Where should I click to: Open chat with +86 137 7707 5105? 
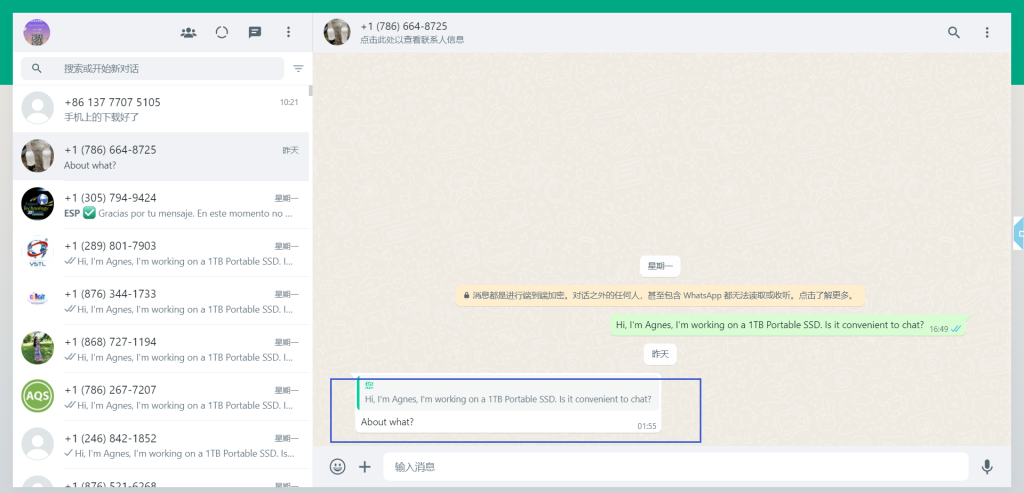160,109
